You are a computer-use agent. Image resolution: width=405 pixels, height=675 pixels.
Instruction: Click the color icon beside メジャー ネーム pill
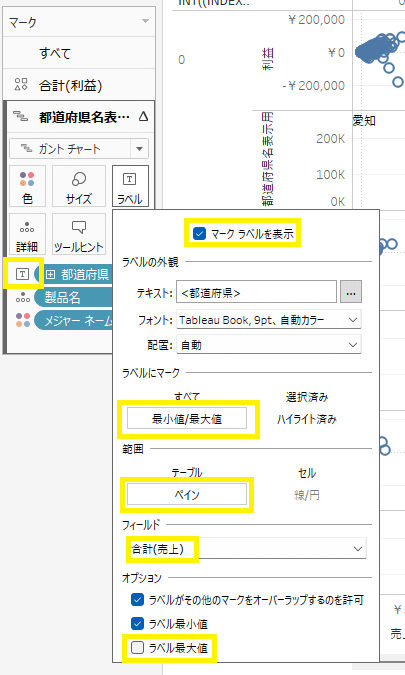(22, 320)
